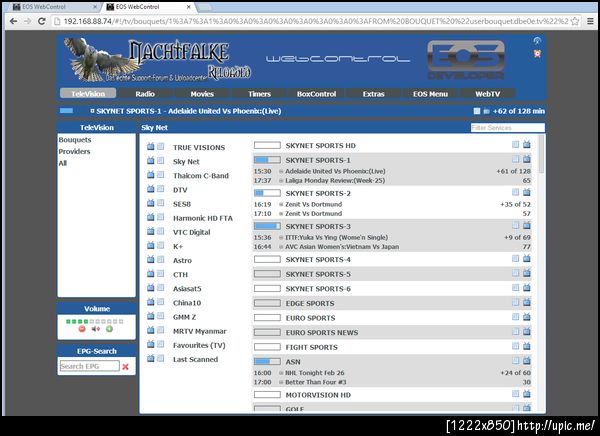Click the TV icon beside Thaicom C-Band
Screen dimensions: 600x436
(151, 175)
